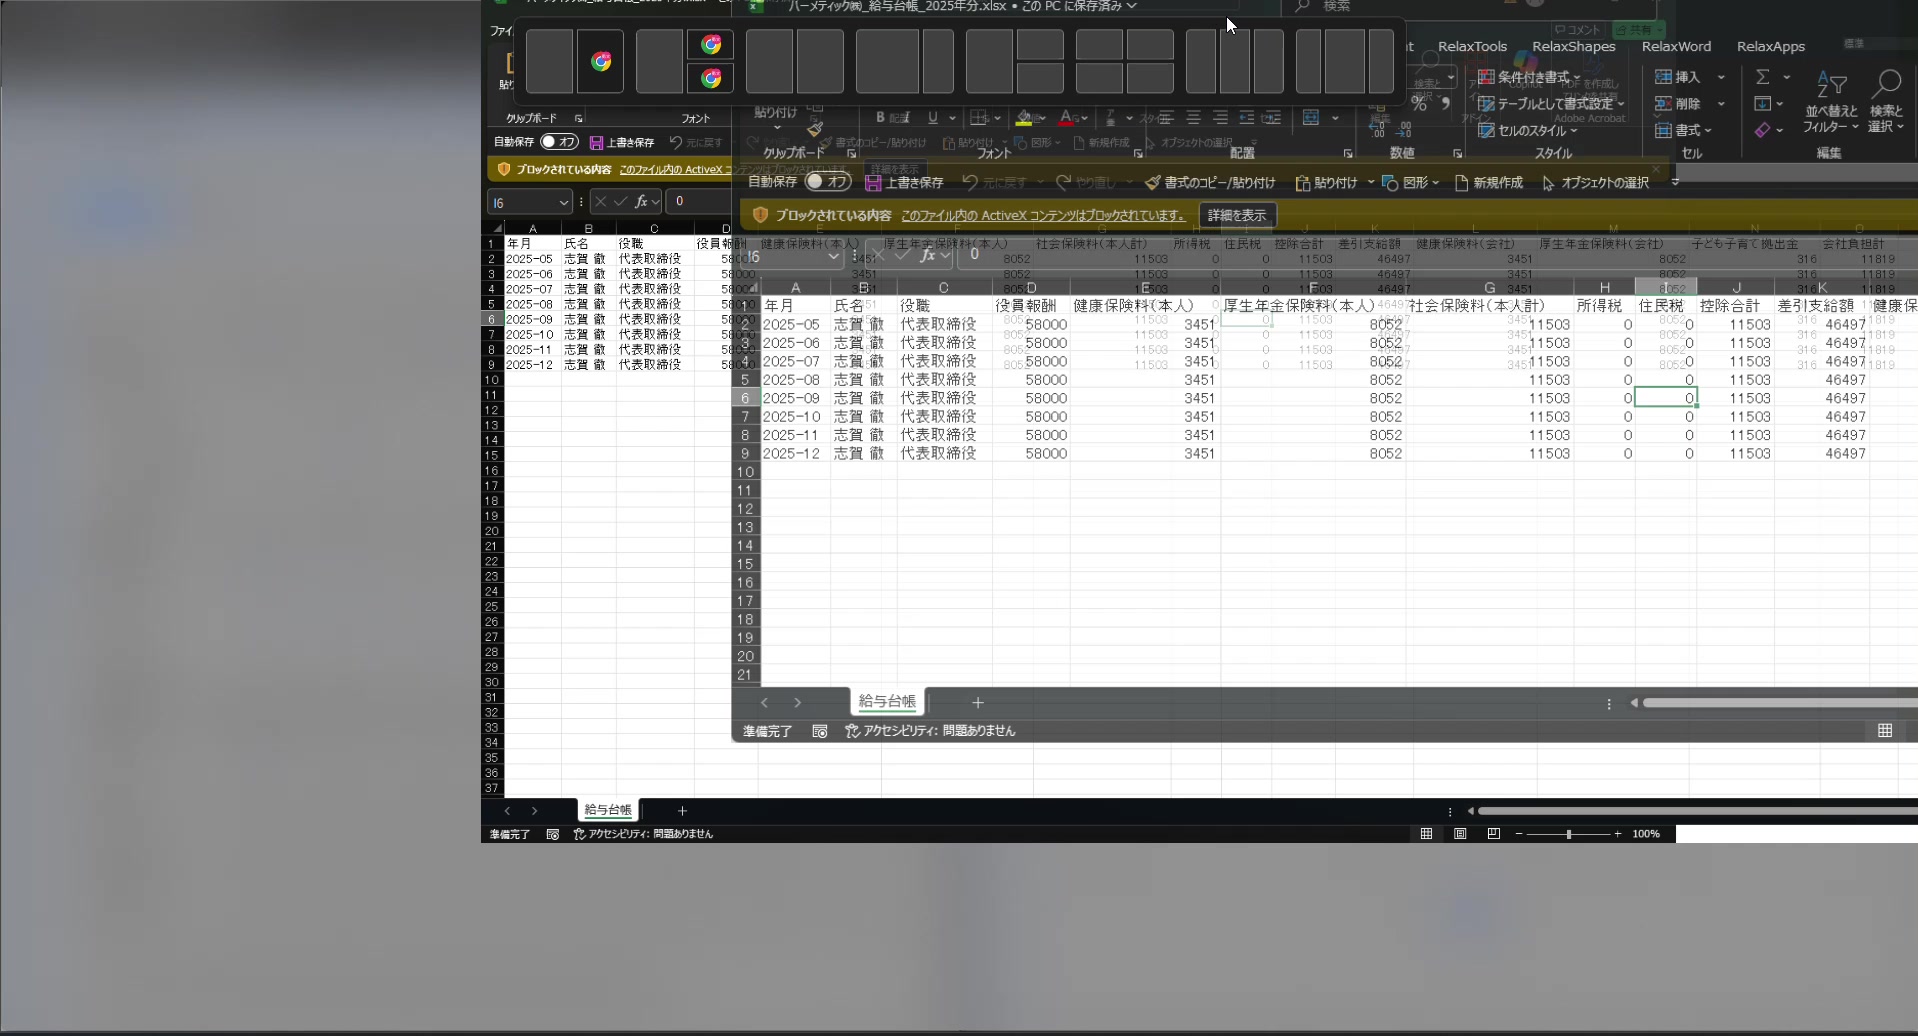Click the zoom slider in the status bar
The image size is (1918, 1036).
(x=1568, y=834)
